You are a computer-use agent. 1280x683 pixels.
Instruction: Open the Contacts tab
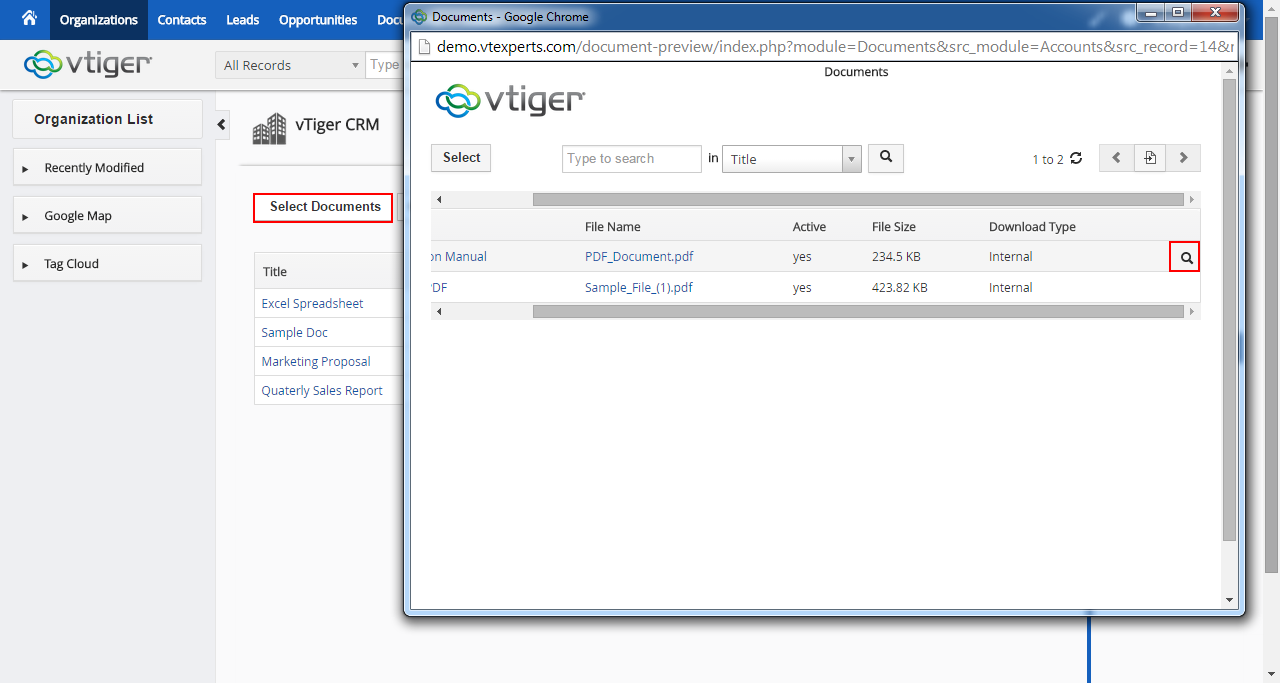pyautogui.click(x=182, y=20)
